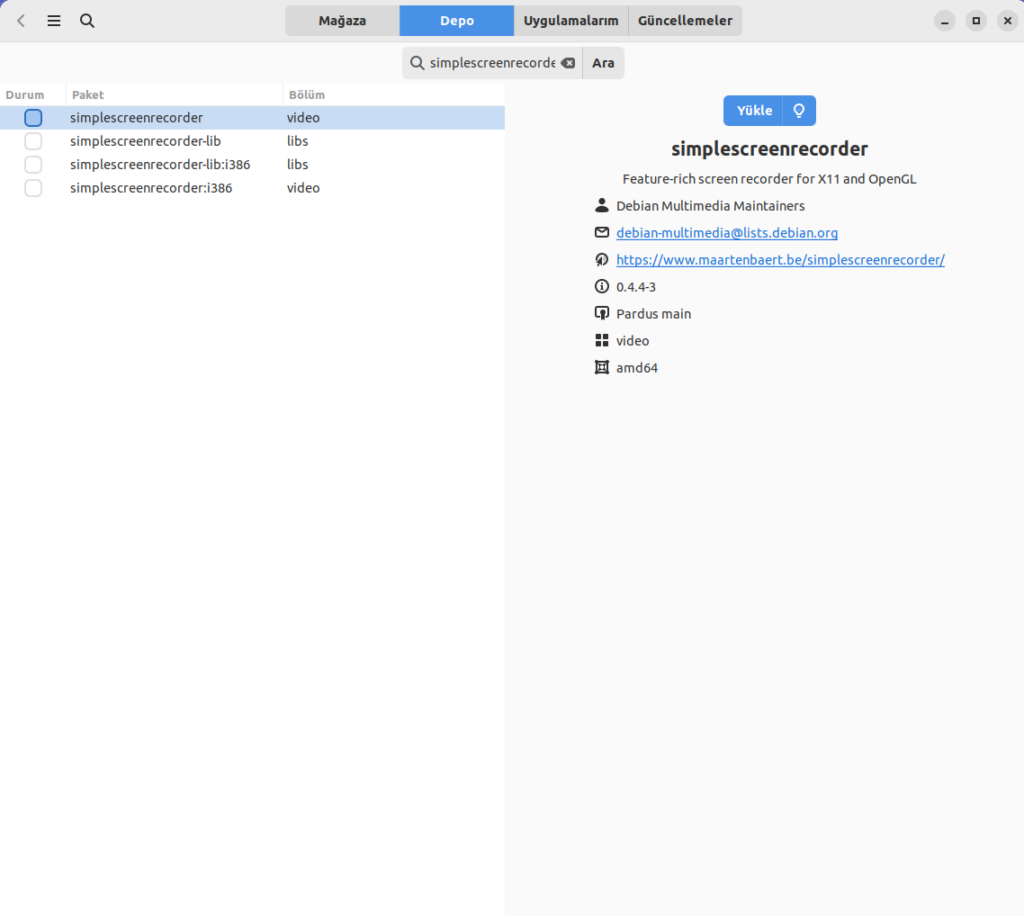Click the simplescreenrecorder title heading
Image resolution: width=1024 pixels, height=916 pixels.
click(769, 149)
